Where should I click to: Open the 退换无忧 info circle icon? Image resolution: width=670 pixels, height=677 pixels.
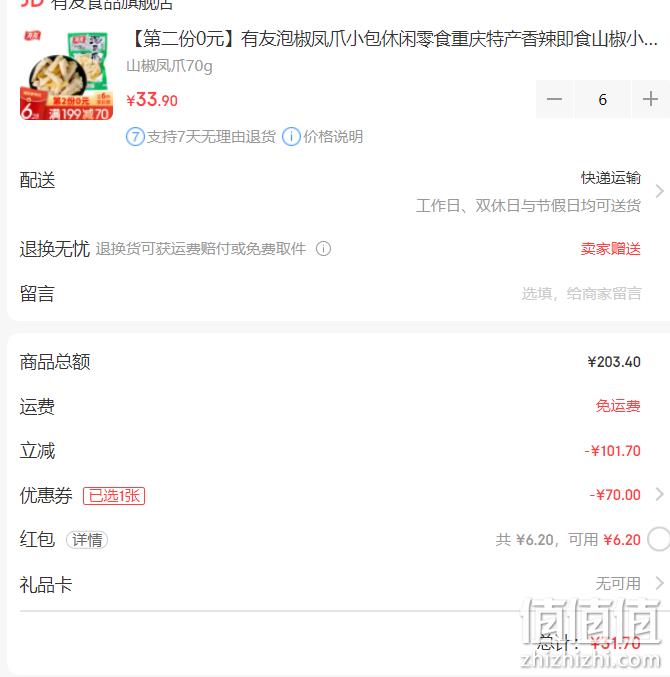pyautogui.click(x=323, y=249)
